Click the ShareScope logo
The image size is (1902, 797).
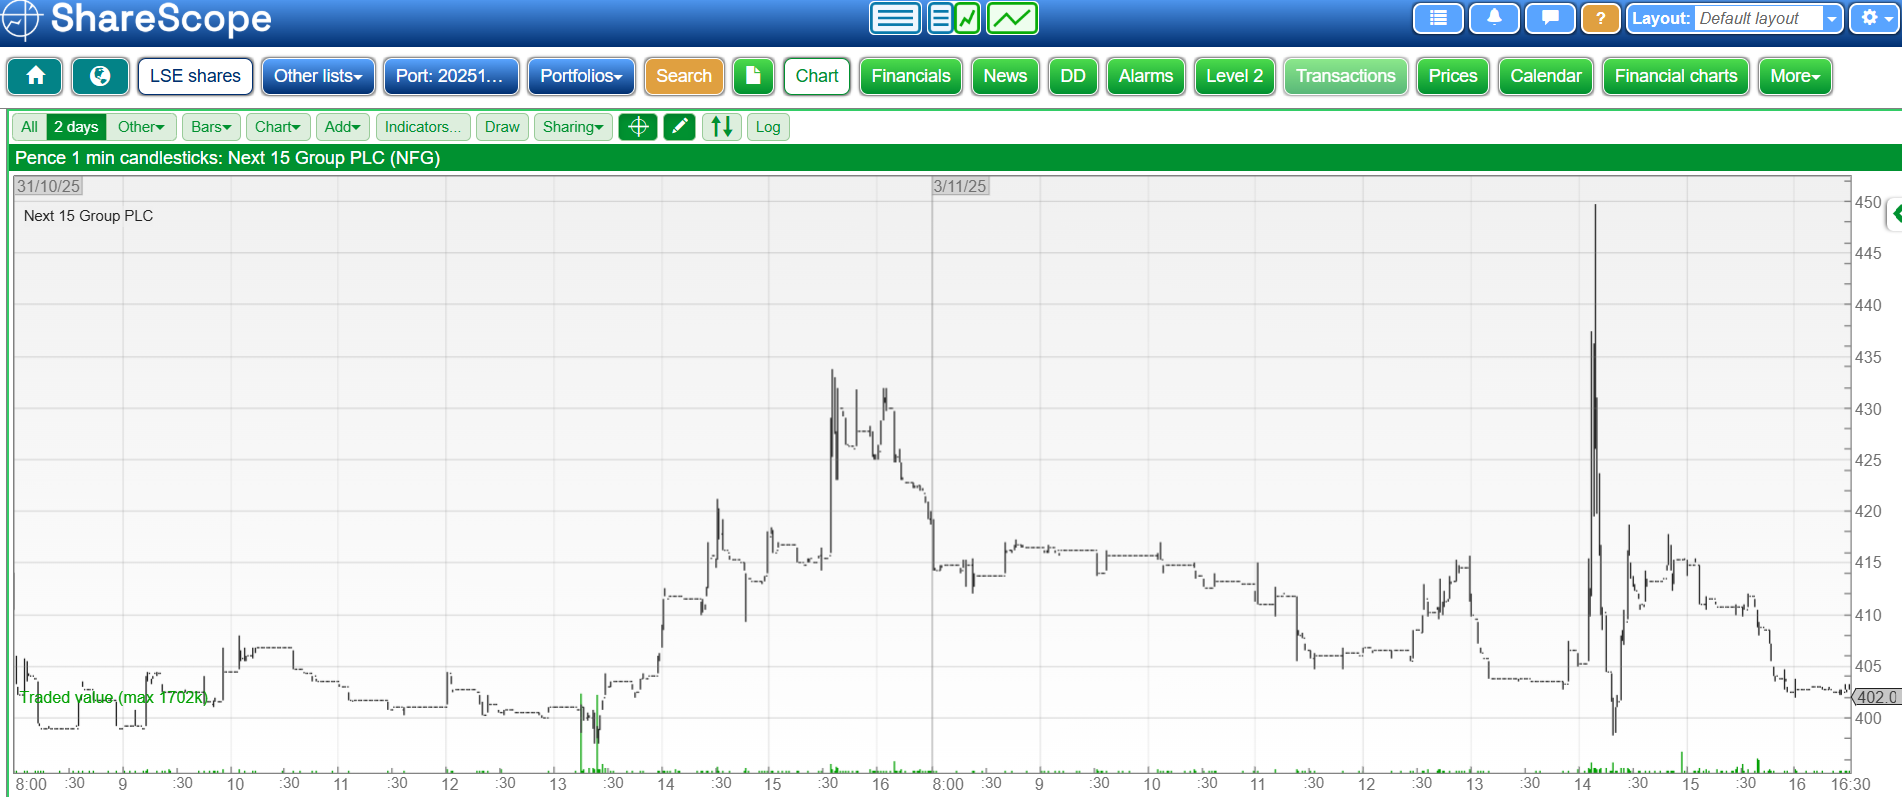point(137,18)
